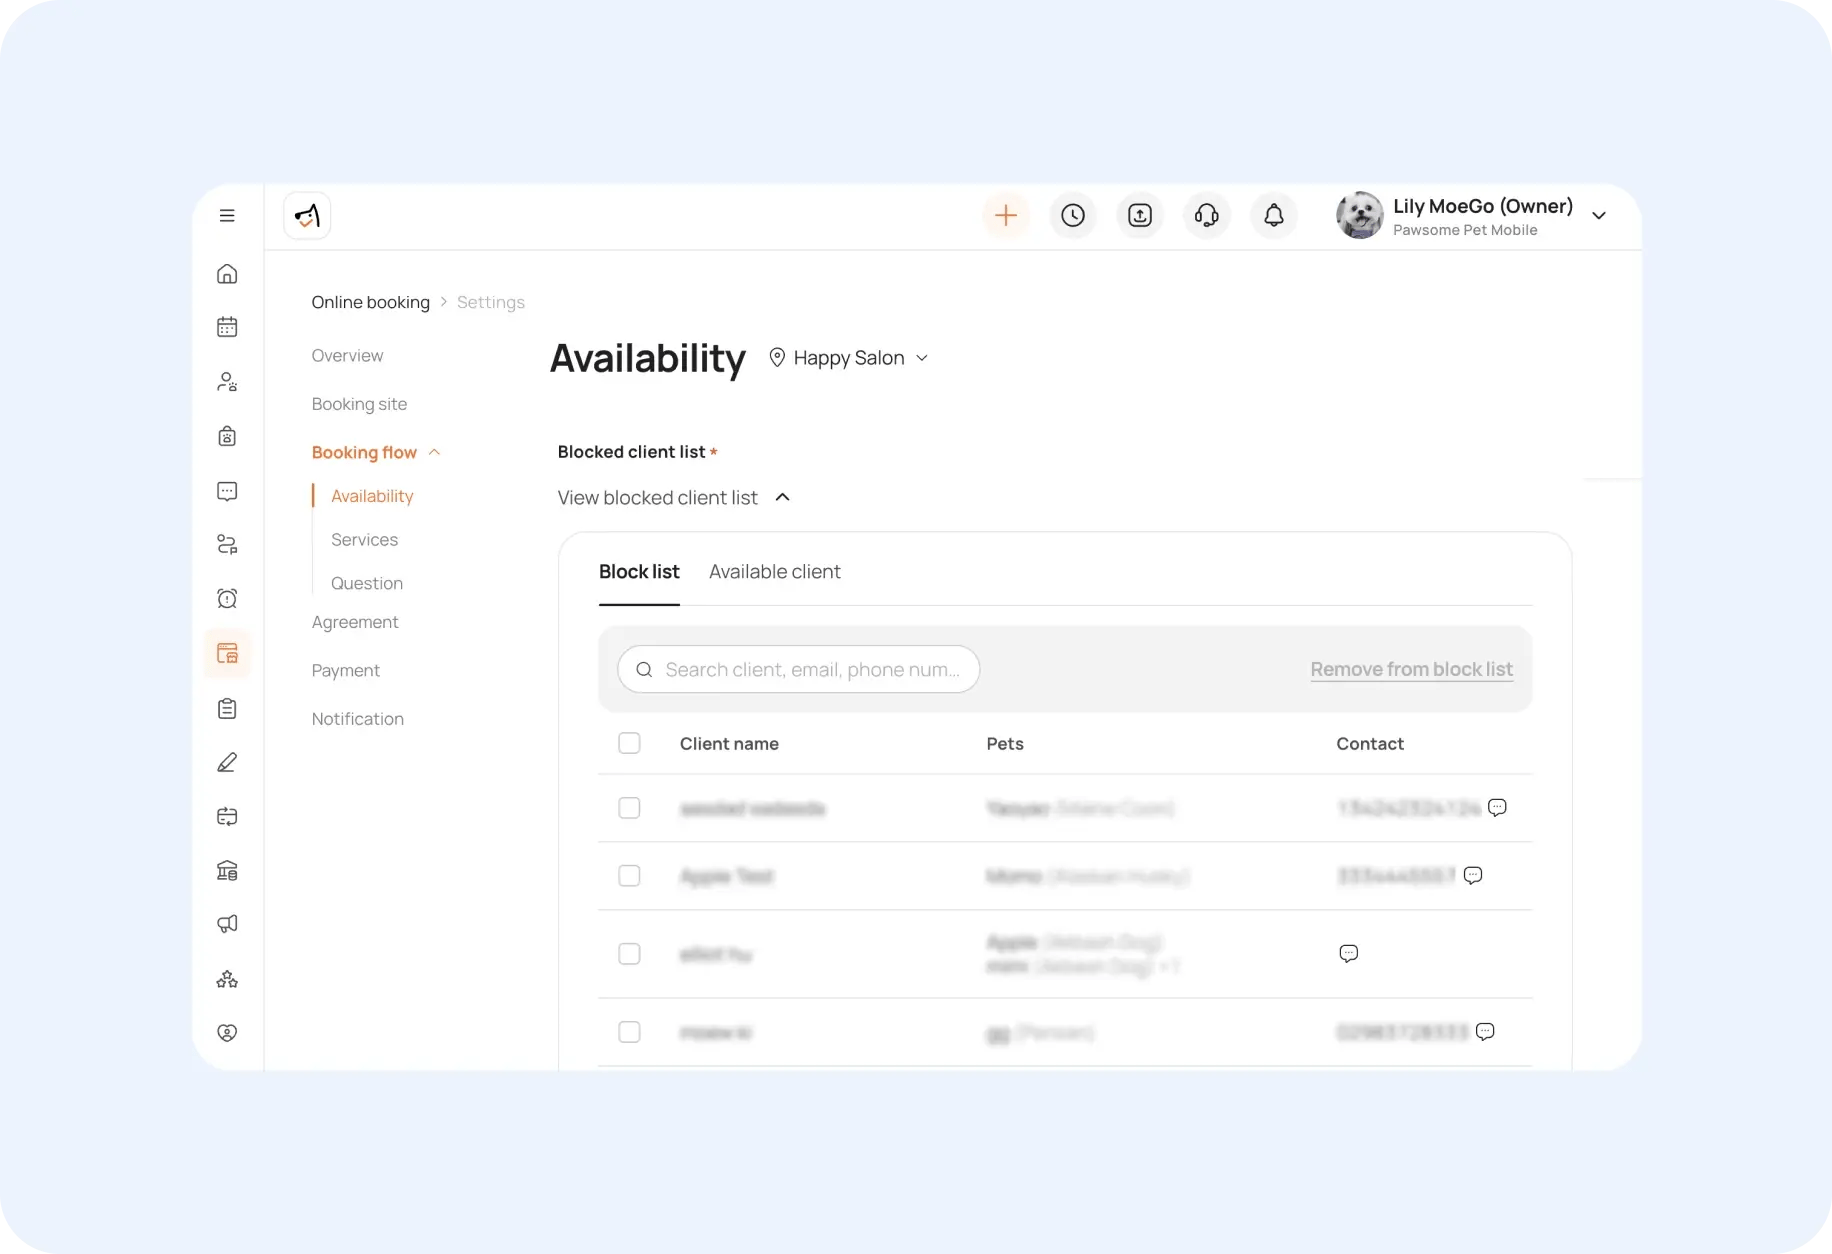Click the search client input field
Screen dimensions: 1832x1254
811,670
